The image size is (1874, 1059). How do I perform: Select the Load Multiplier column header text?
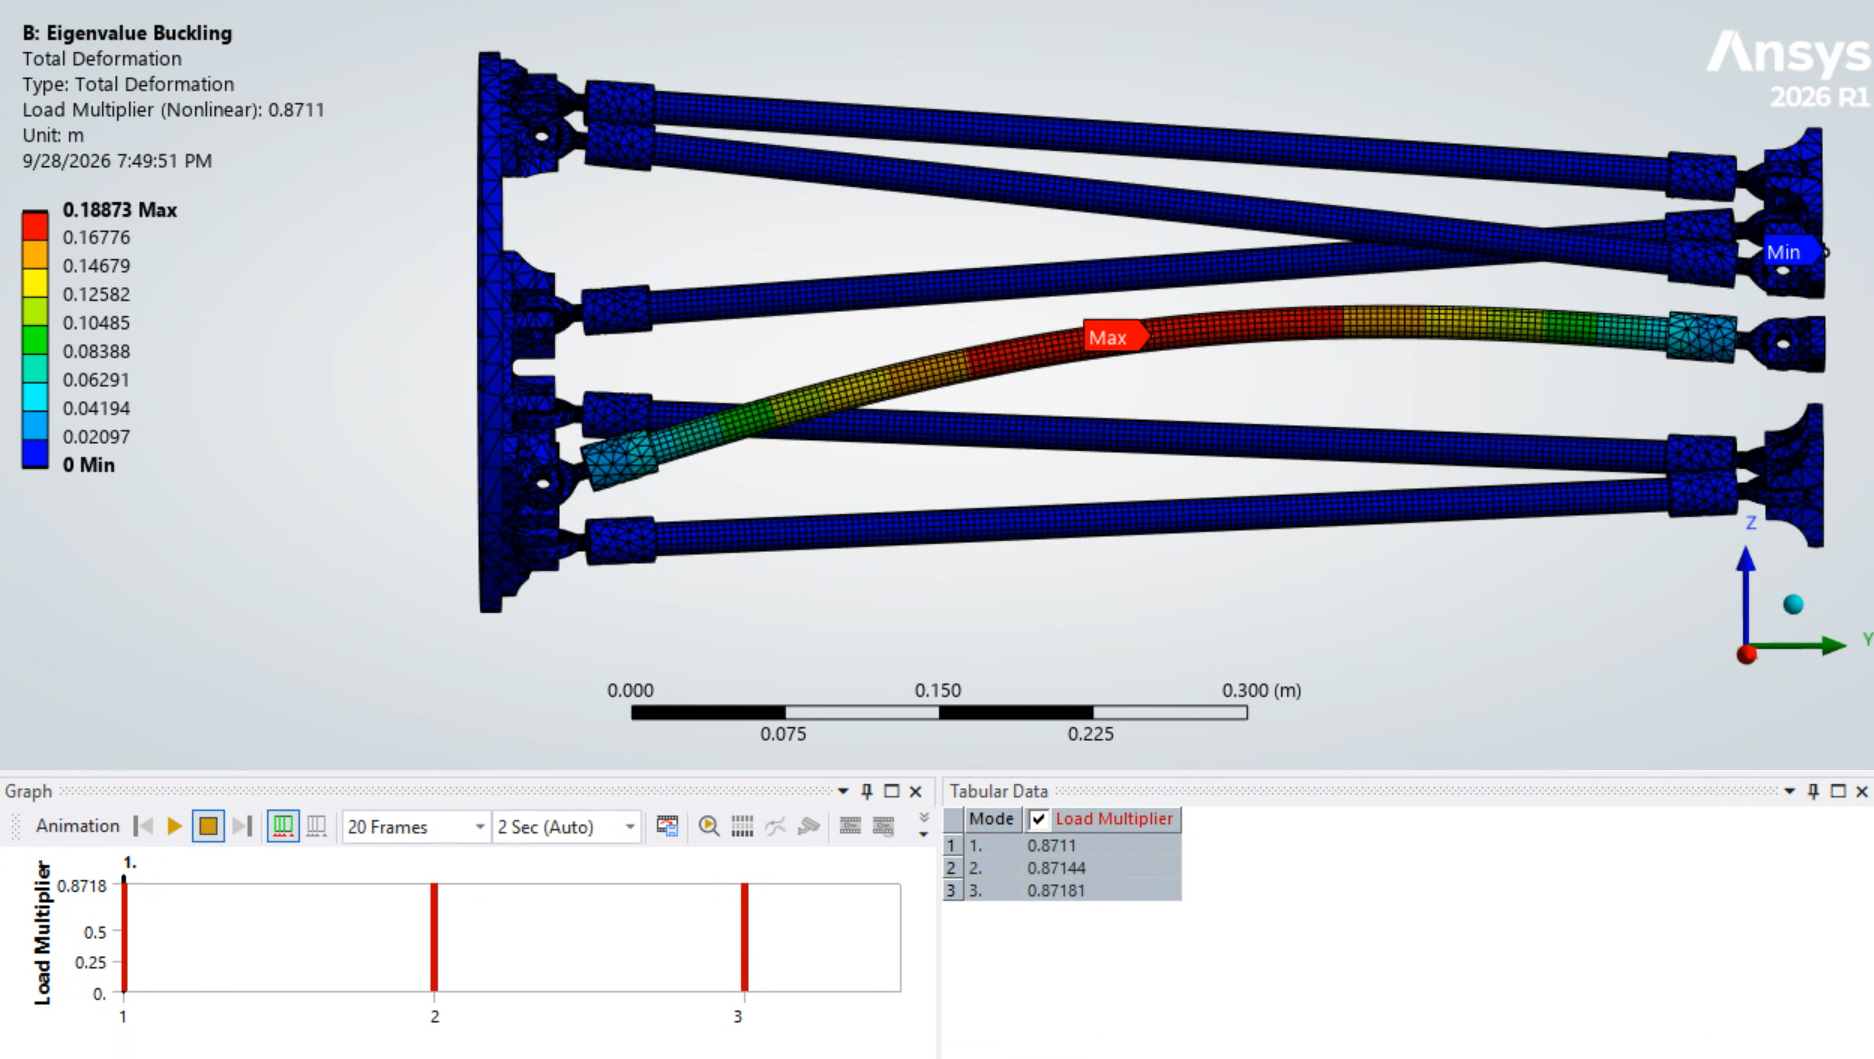[x=1114, y=819]
